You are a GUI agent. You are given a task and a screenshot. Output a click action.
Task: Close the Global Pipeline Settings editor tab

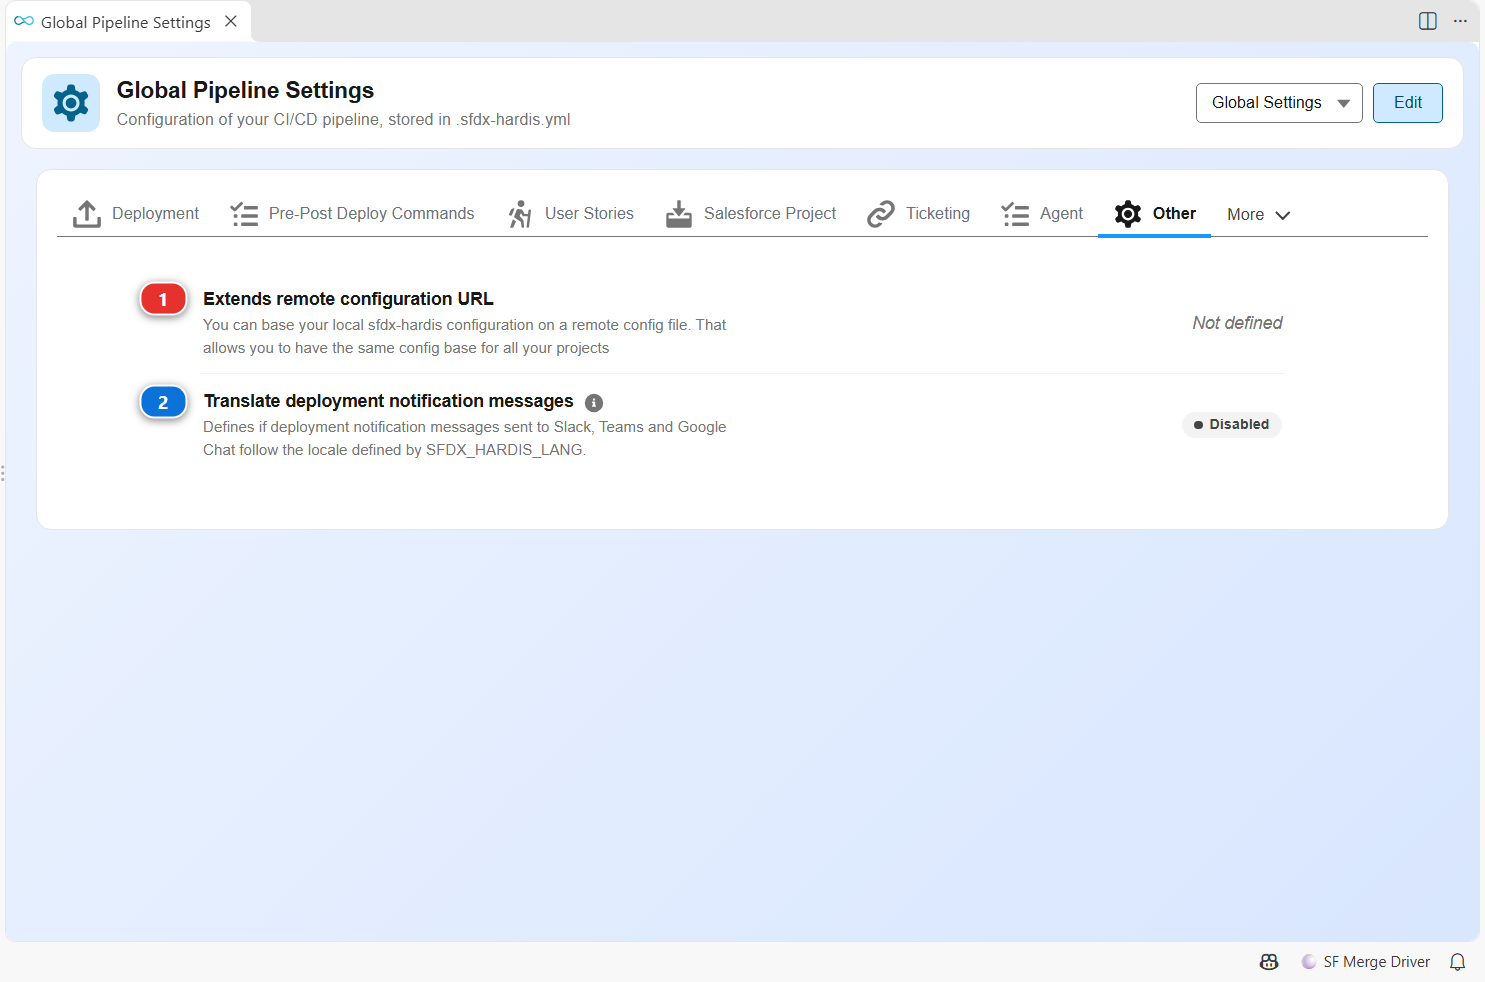pos(231,21)
